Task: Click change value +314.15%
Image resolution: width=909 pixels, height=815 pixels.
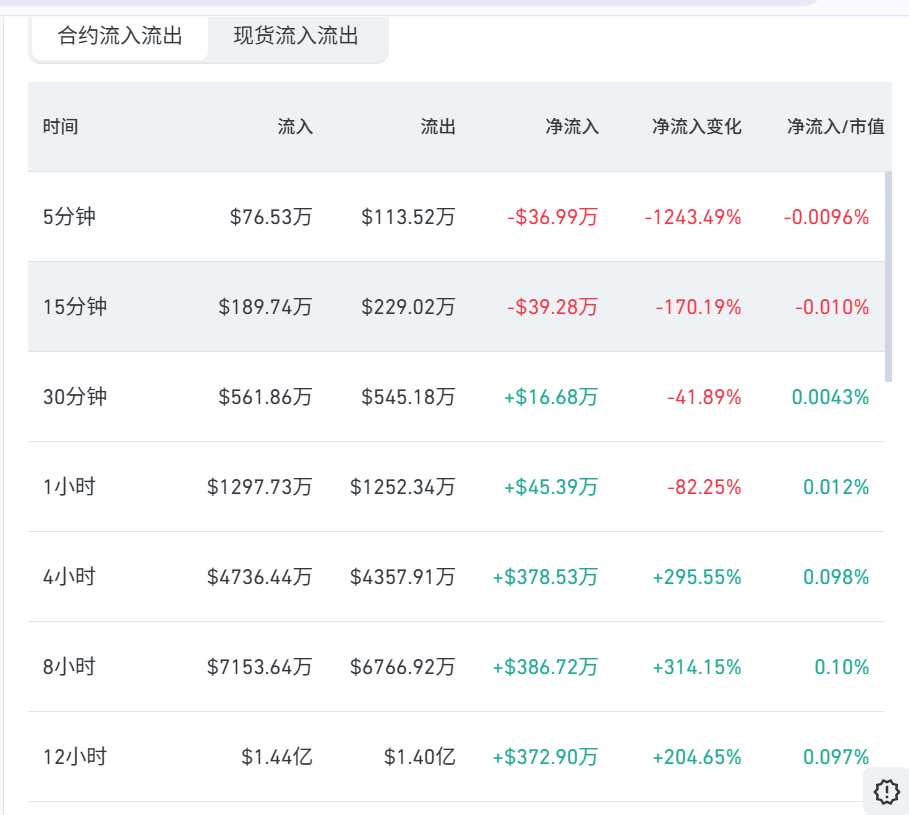Action: (697, 667)
